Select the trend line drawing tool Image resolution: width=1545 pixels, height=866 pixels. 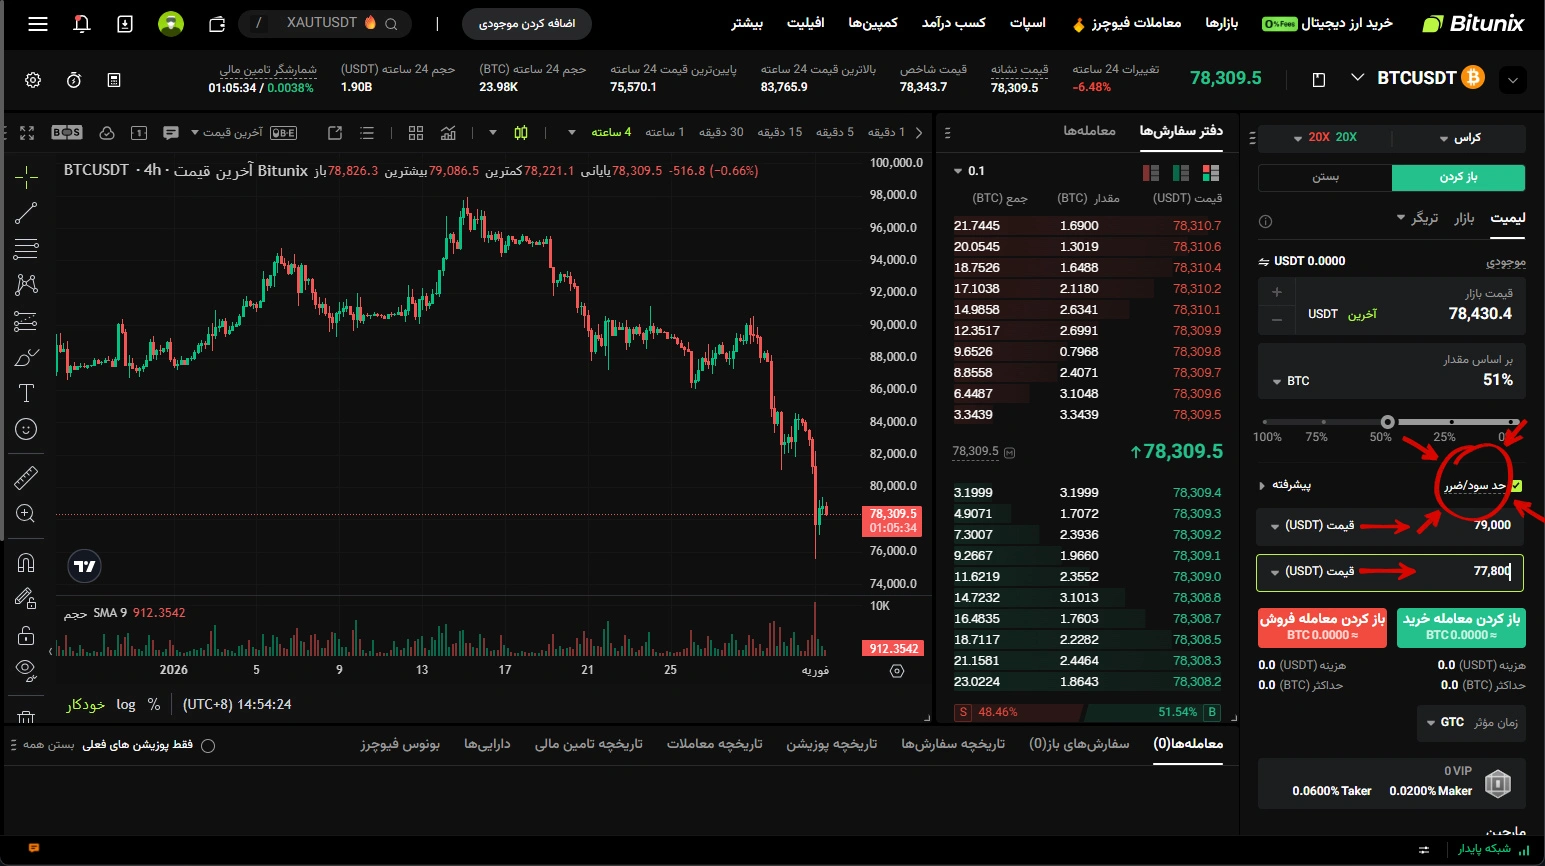click(x=27, y=212)
